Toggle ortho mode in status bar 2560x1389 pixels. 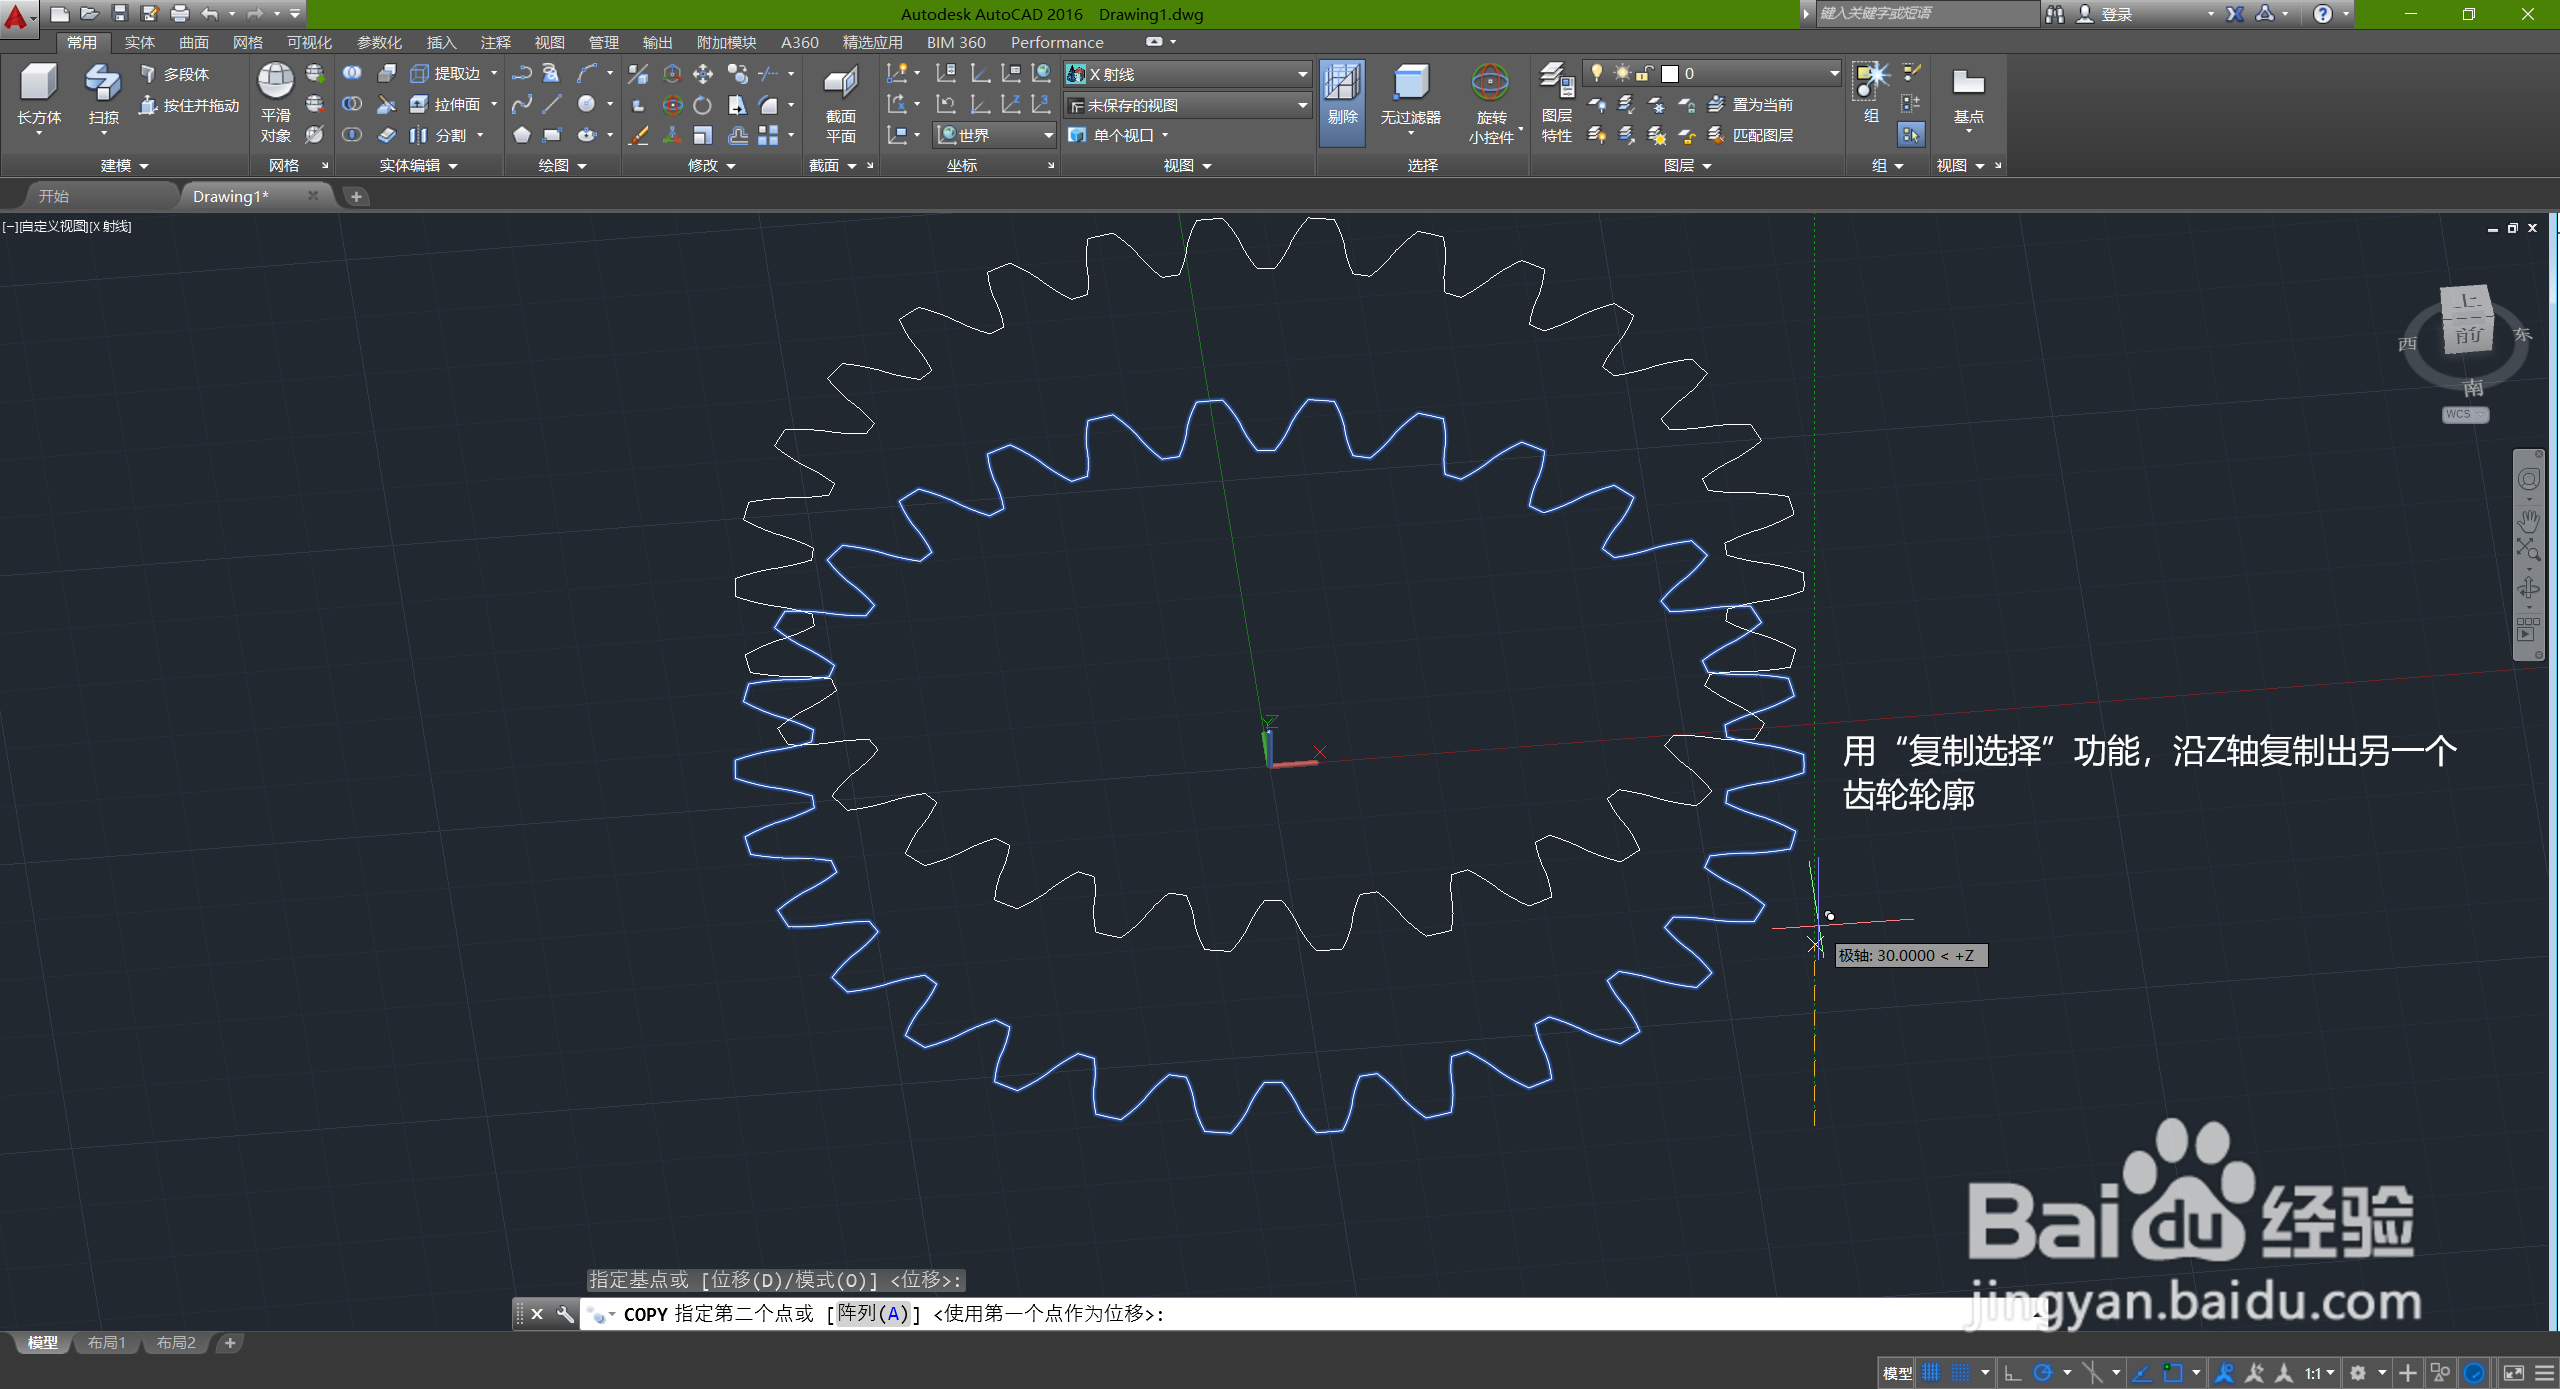[2013, 1373]
